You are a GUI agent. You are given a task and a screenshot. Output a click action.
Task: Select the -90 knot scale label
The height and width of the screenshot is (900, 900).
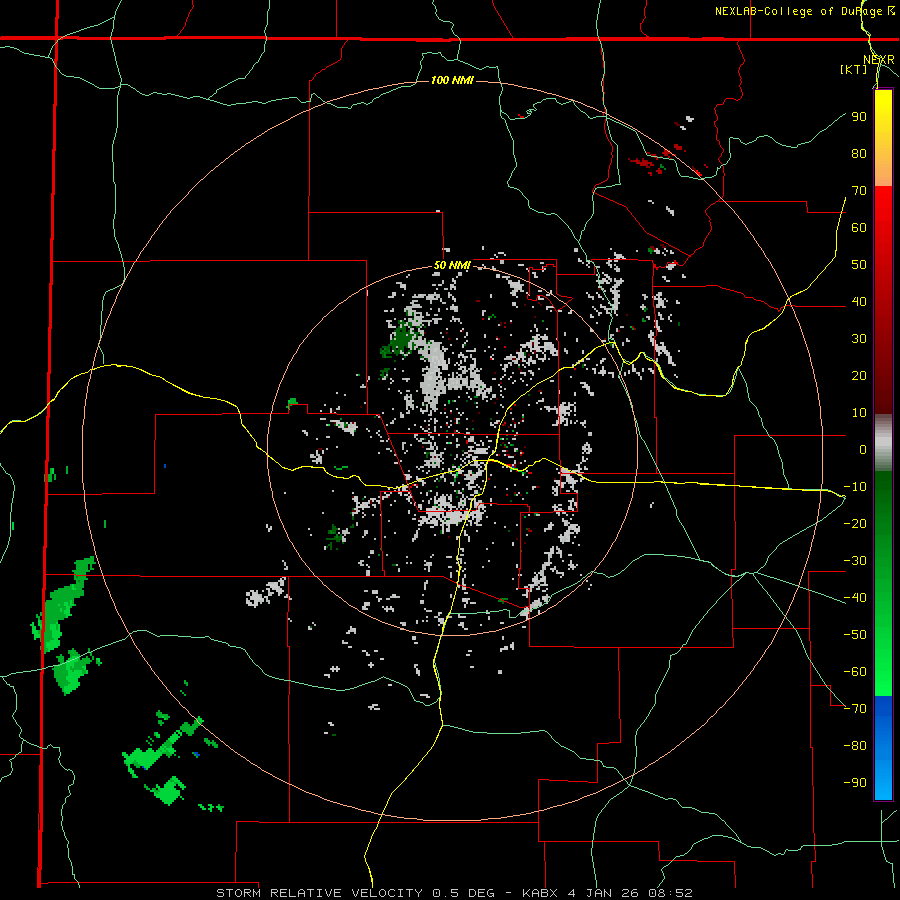pos(855,783)
